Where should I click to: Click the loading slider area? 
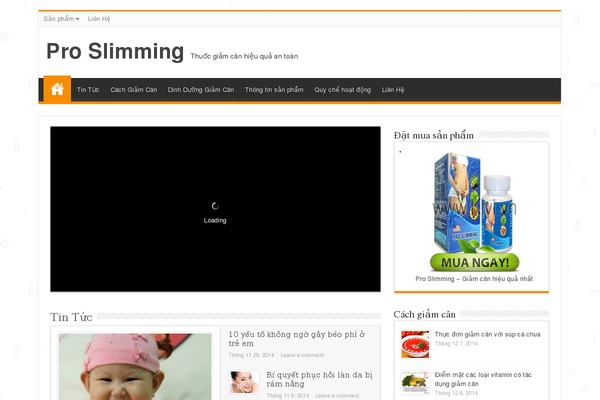(215, 209)
